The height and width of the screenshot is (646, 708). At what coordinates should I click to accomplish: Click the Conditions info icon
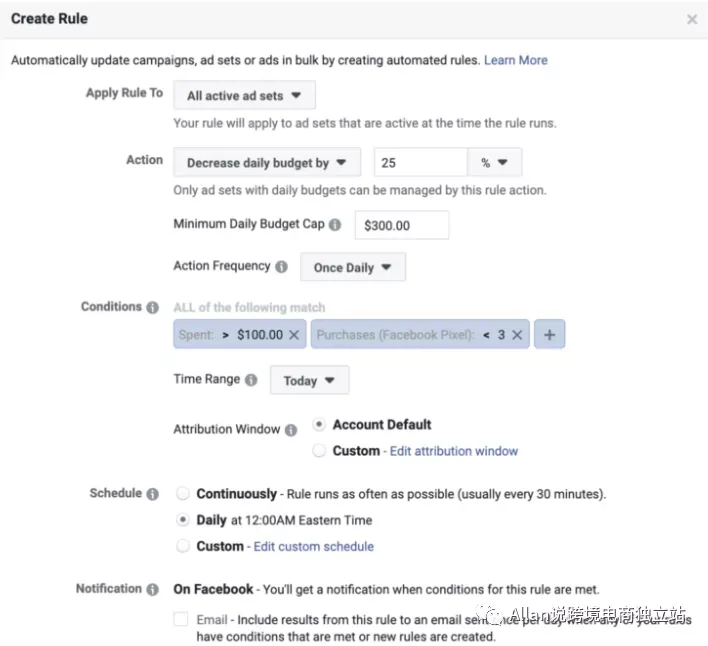(x=153, y=307)
